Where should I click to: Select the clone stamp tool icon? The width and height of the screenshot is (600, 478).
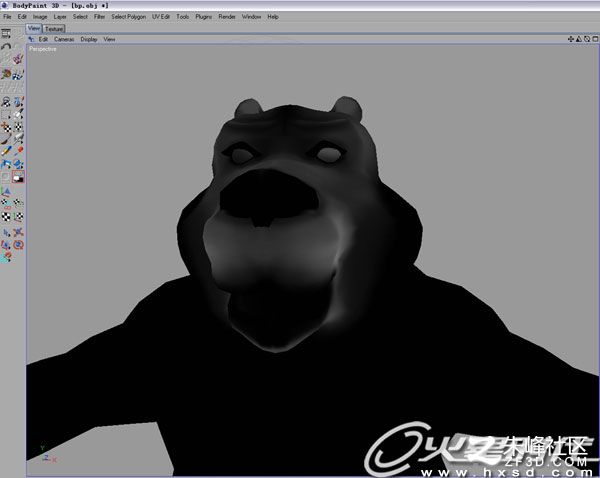coord(18,139)
